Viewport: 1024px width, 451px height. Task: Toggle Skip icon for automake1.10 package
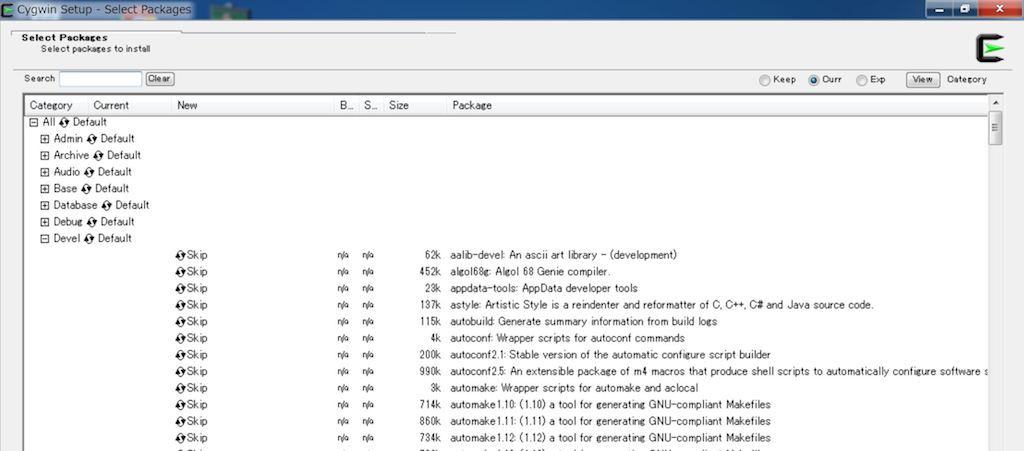coord(180,405)
